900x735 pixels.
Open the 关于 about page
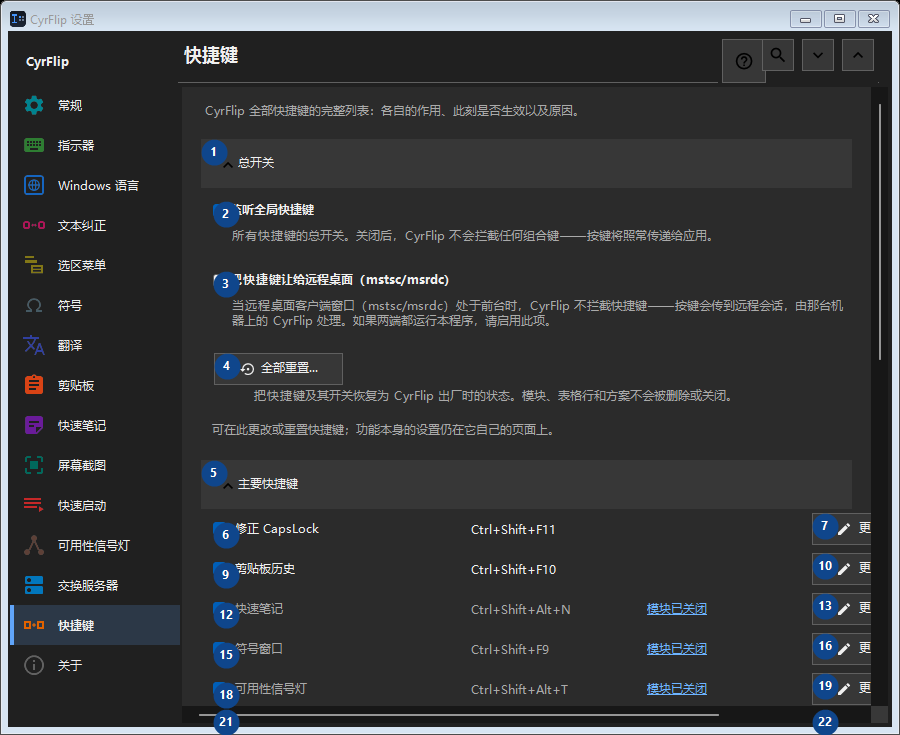click(x=95, y=666)
